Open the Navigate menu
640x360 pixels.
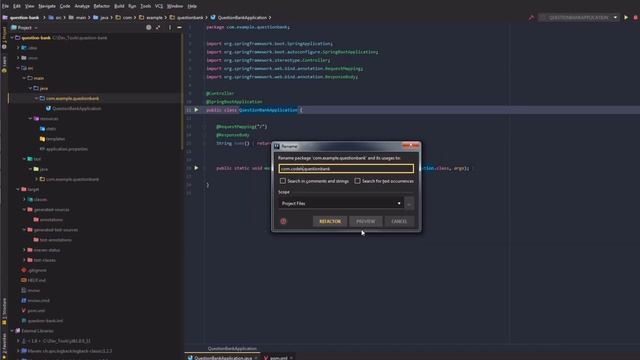(x=47, y=6)
